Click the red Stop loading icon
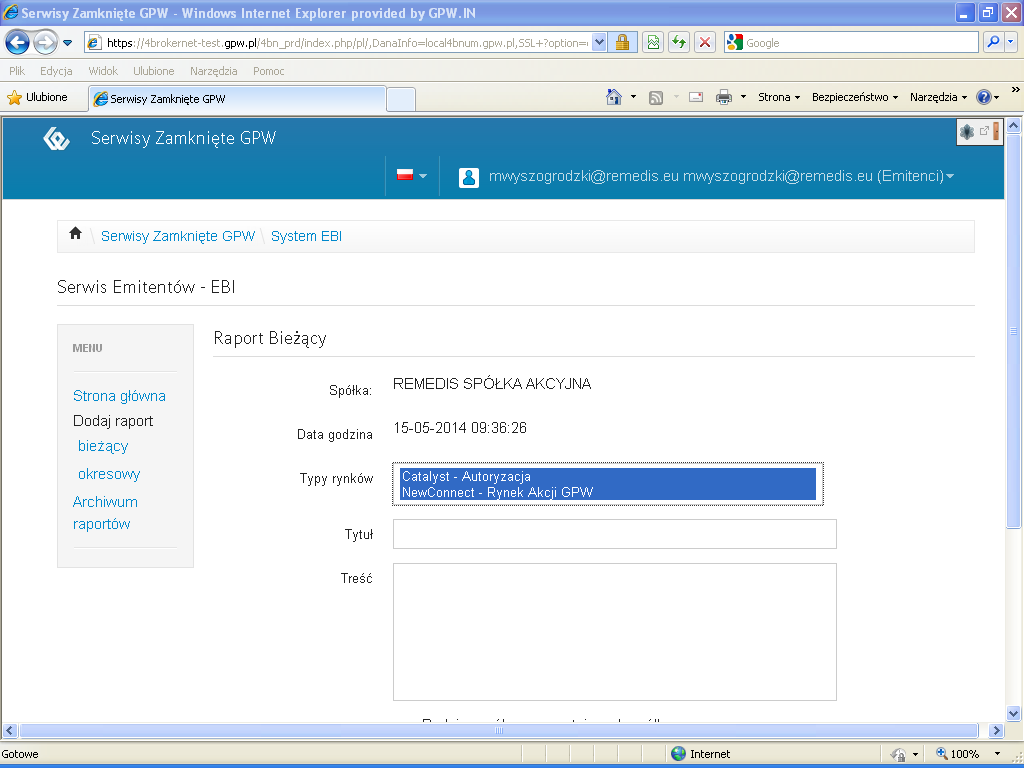The height and width of the screenshot is (768, 1024). (705, 43)
